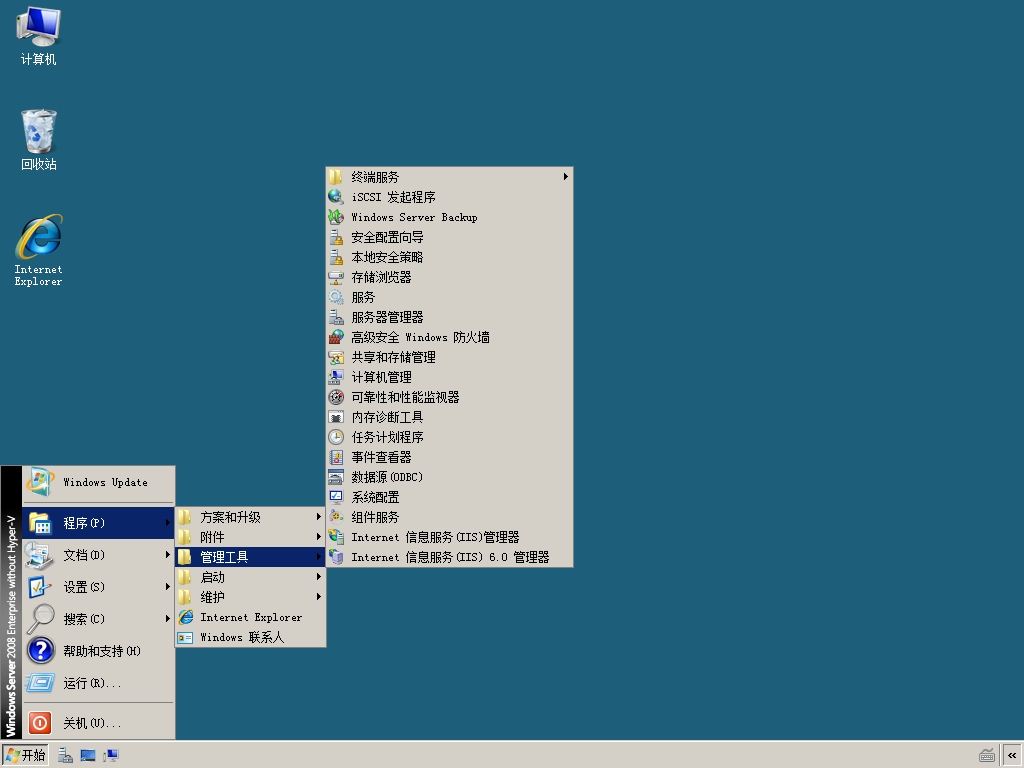
Task: Open 任务计划程序 from the menu
Action: coord(449,437)
